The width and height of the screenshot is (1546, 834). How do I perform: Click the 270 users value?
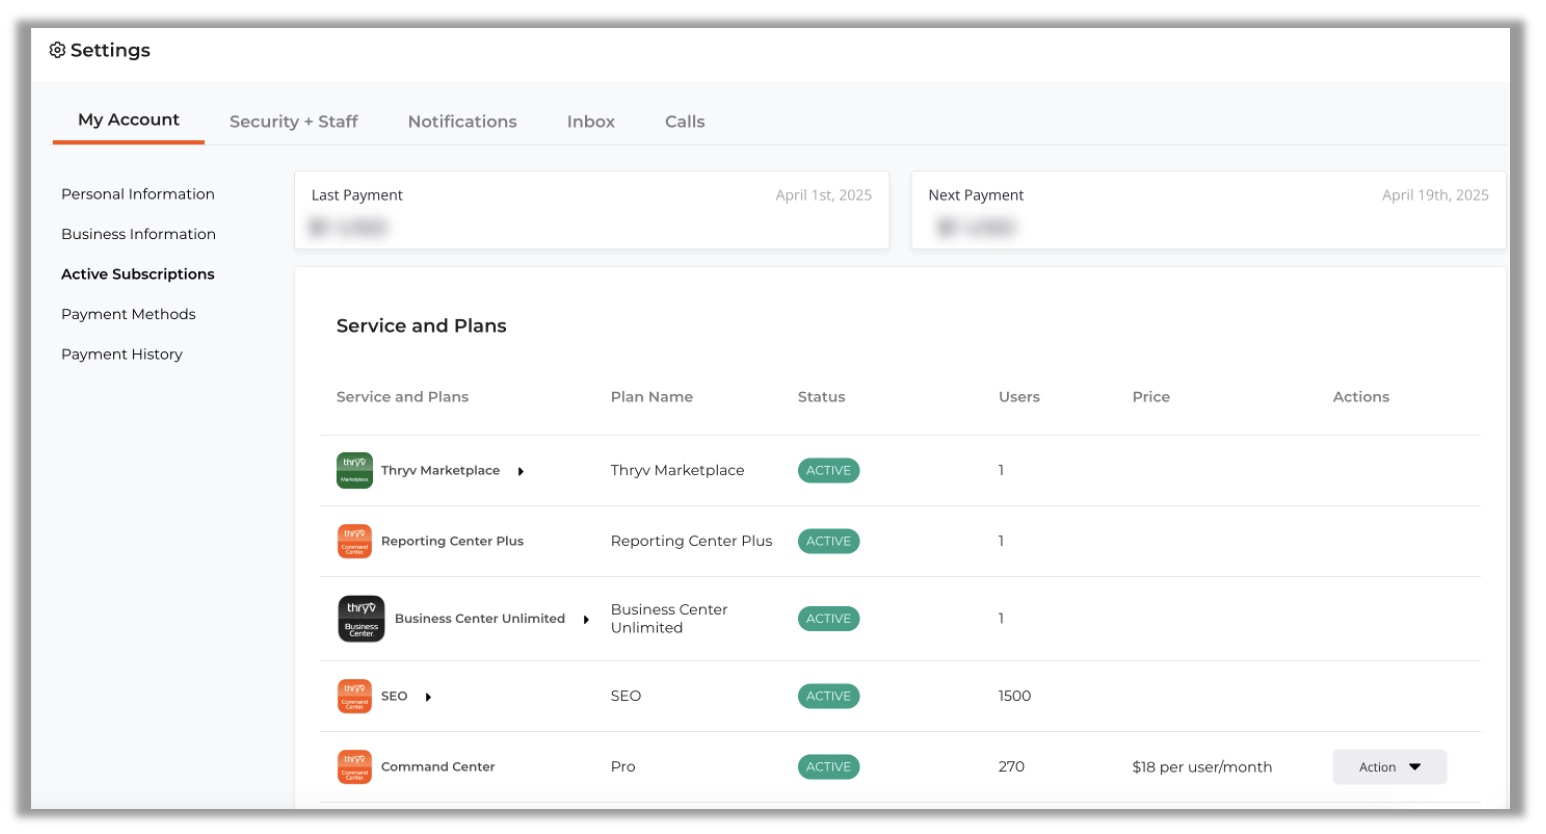(1011, 767)
